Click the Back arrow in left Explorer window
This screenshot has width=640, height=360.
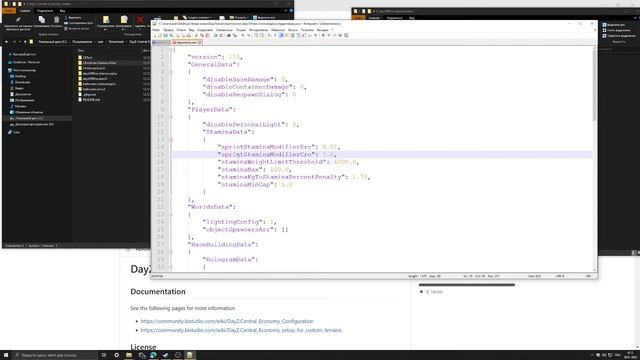(7, 42)
